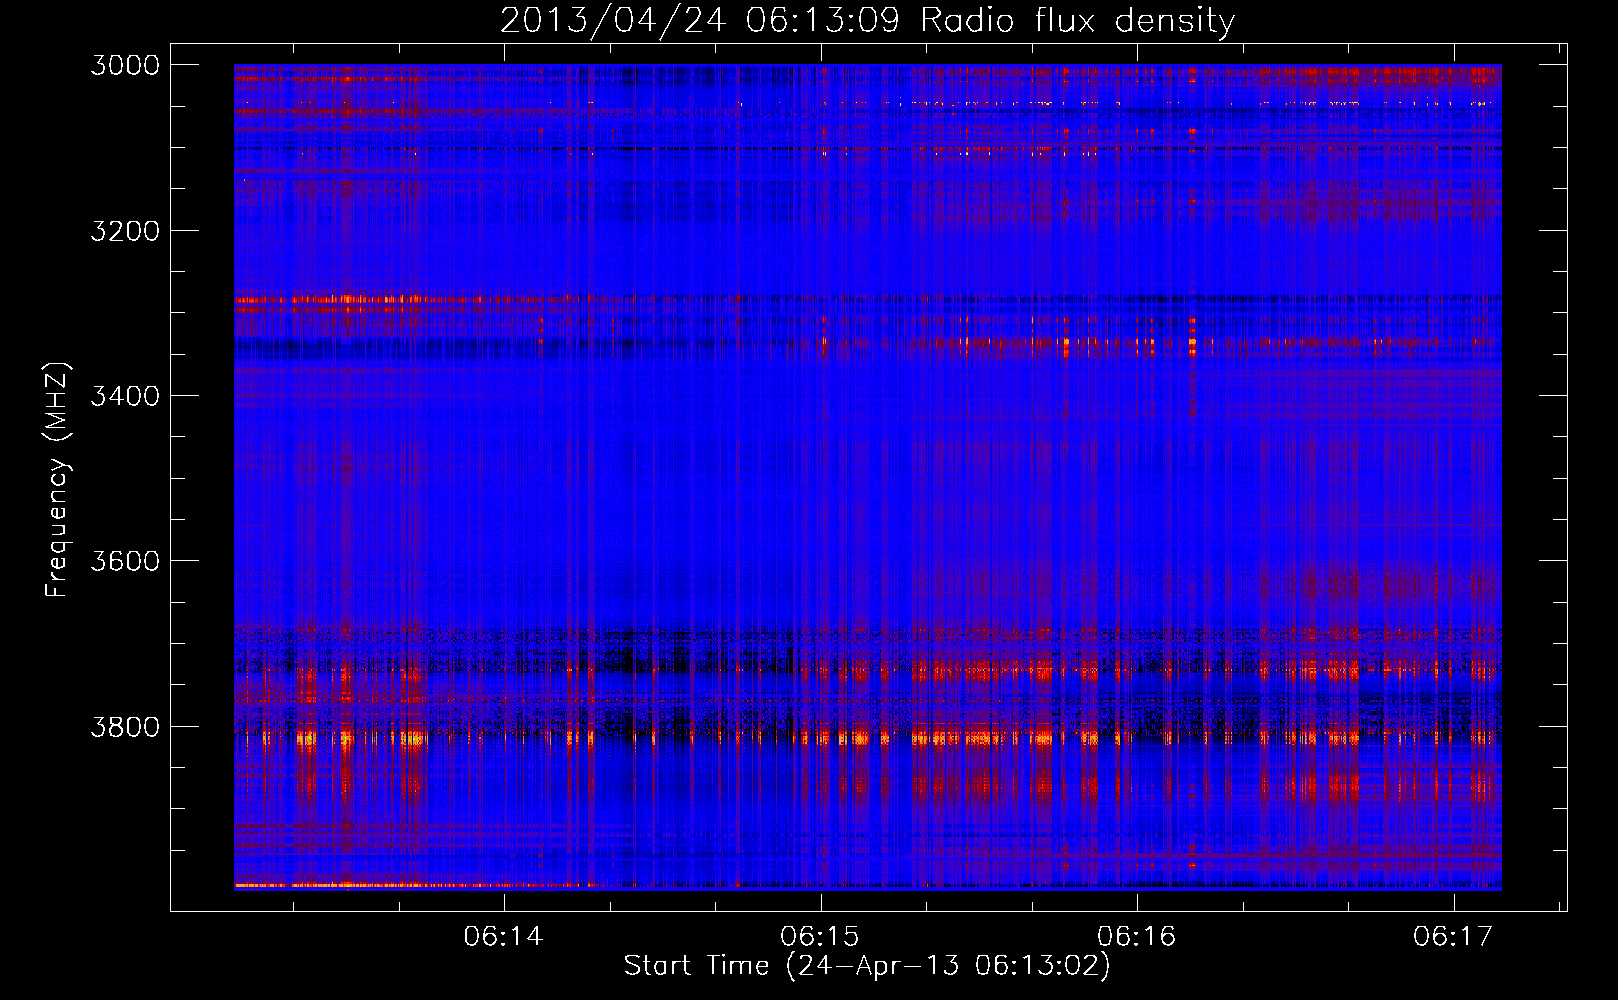Click the 06:16 time axis label
Viewport: 1618px width, 1000px height.
1136,936
